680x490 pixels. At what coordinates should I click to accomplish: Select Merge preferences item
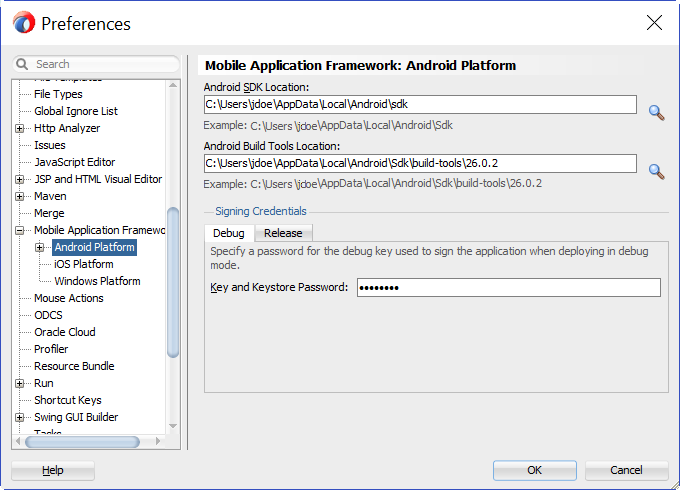(49, 213)
